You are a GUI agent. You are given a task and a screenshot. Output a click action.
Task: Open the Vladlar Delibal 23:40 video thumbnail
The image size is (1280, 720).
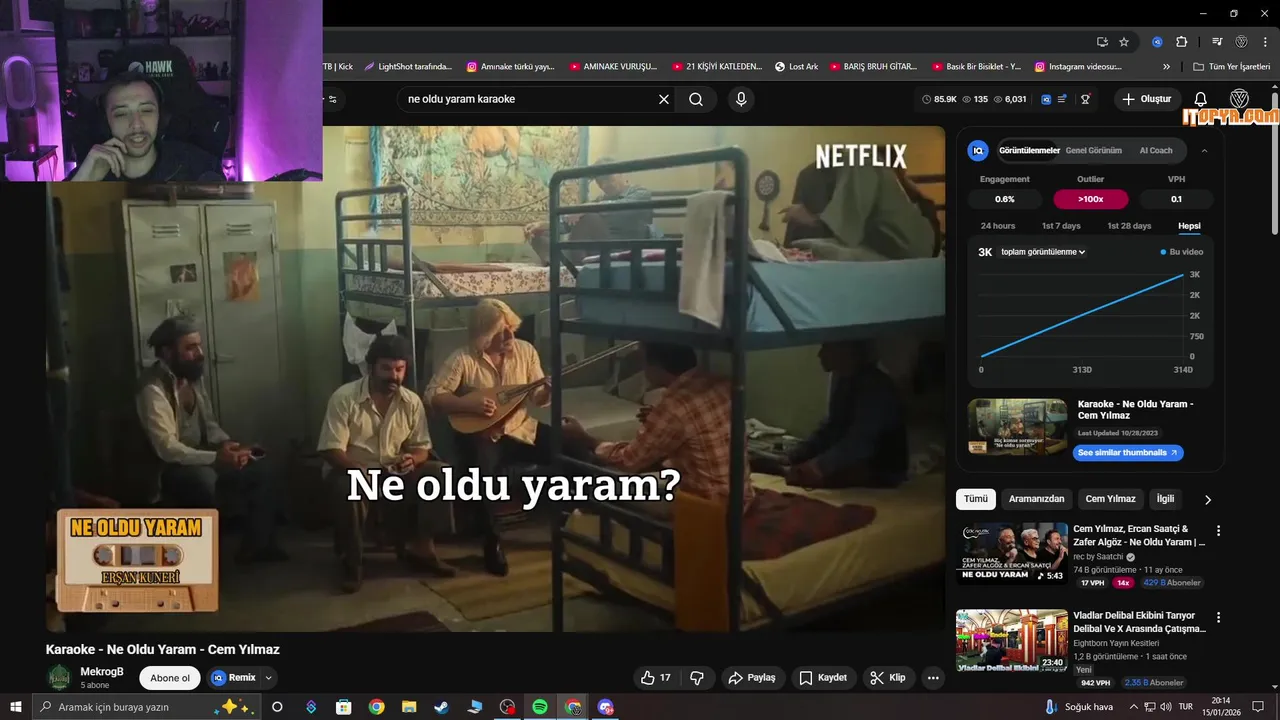(1012, 641)
